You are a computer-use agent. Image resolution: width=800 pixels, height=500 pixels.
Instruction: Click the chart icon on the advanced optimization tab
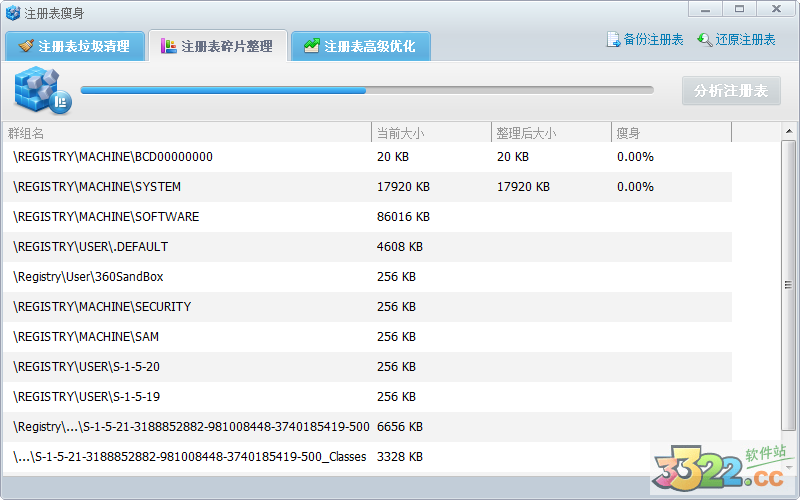point(312,46)
